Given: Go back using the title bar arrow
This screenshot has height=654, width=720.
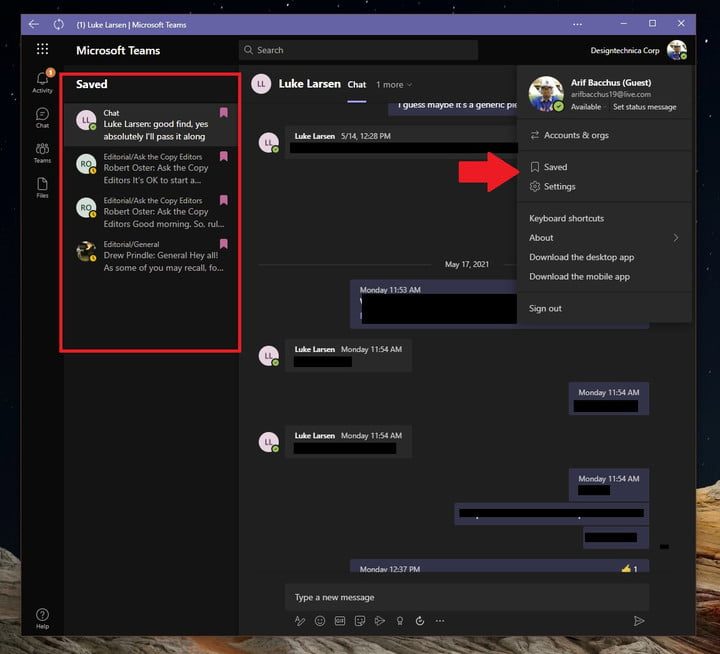Looking at the screenshot, I should click(34, 24).
